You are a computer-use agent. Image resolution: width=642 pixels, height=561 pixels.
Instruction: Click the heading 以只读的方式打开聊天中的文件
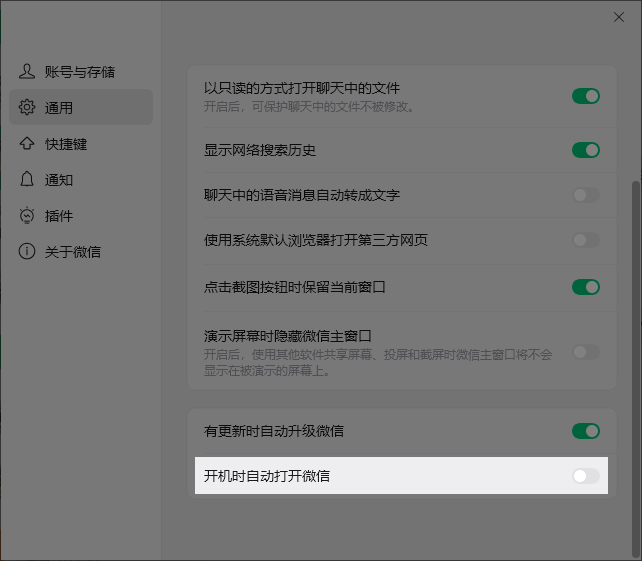pos(302,88)
